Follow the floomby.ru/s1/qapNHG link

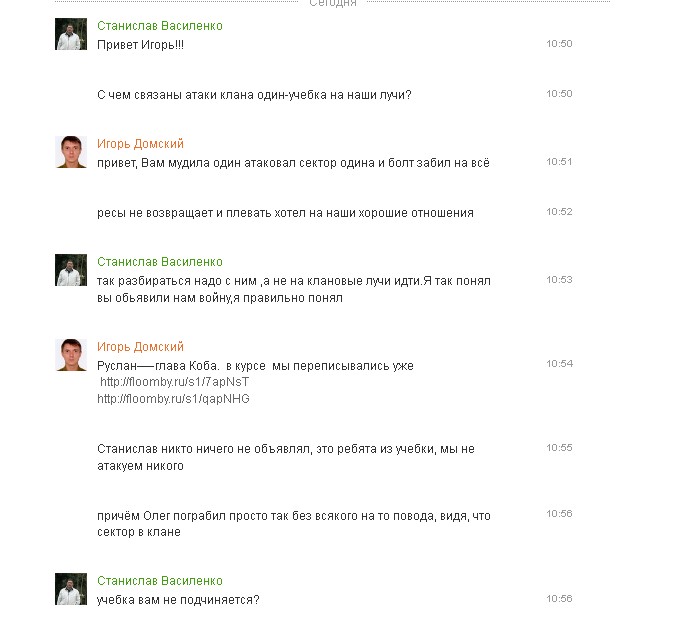tap(173, 399)
